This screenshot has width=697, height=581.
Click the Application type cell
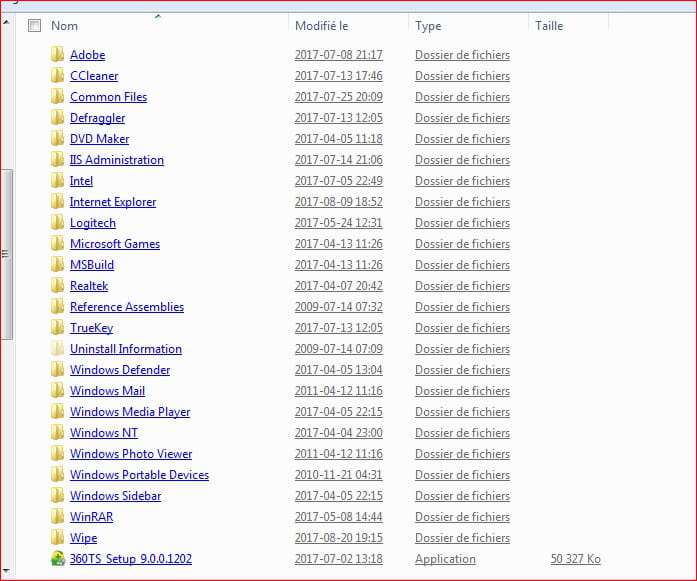point(445,559)
